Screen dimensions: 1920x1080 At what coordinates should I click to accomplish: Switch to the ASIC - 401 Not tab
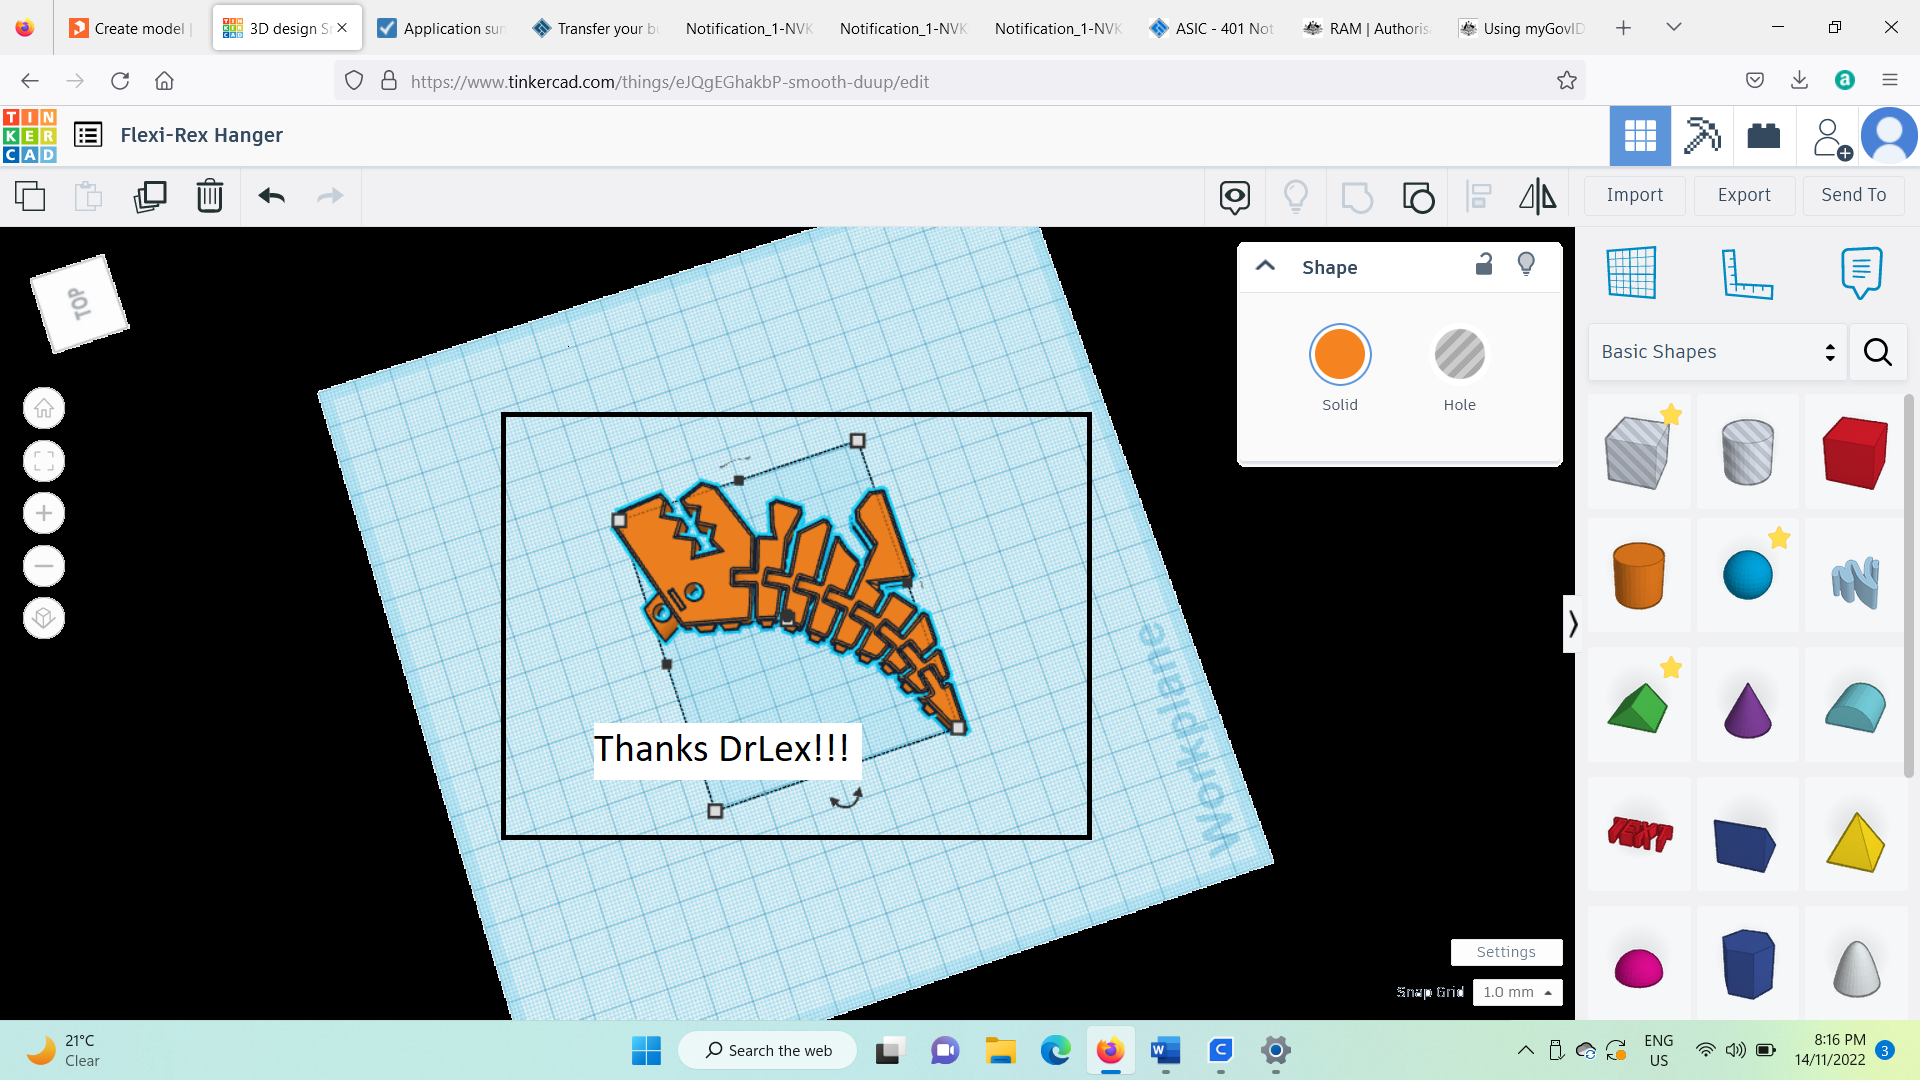click(x=1212, y=28)
